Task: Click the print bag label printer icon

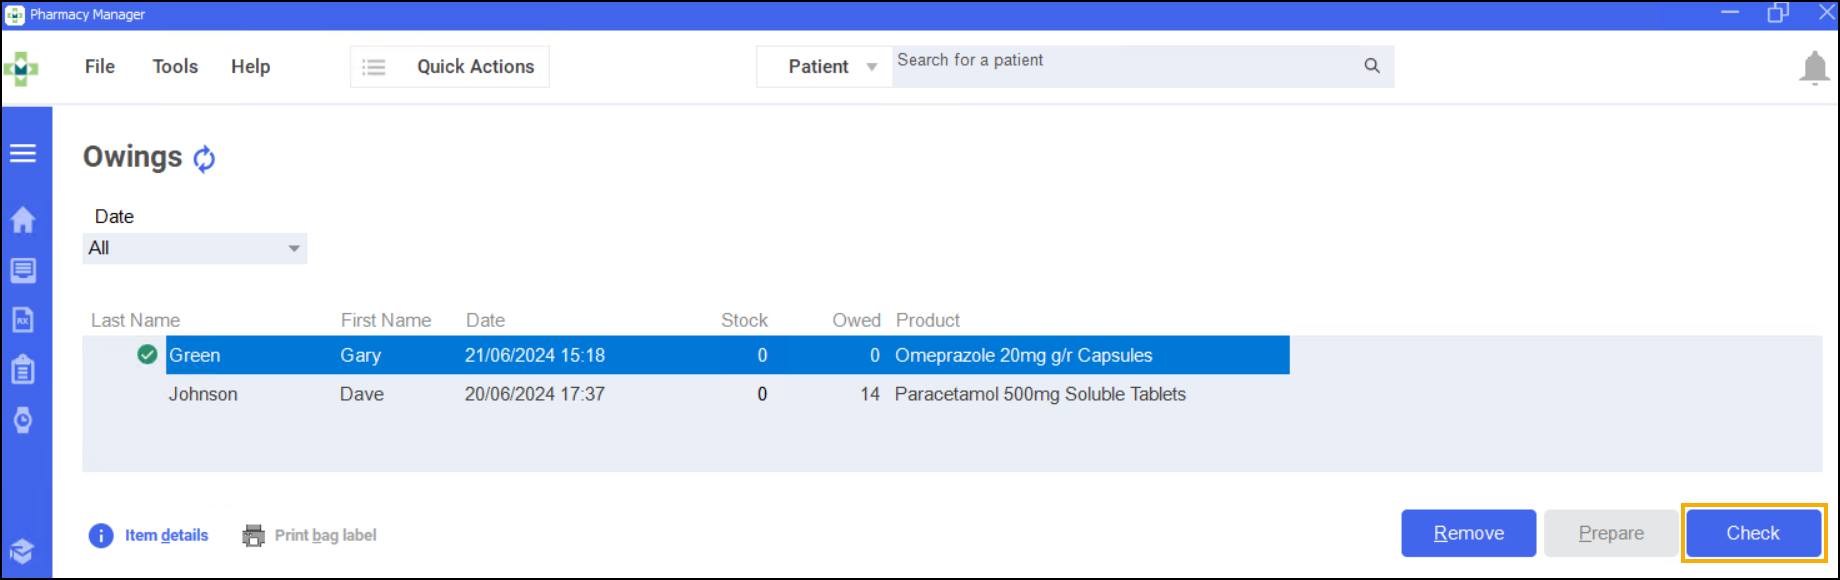Action: click(254, 536)
